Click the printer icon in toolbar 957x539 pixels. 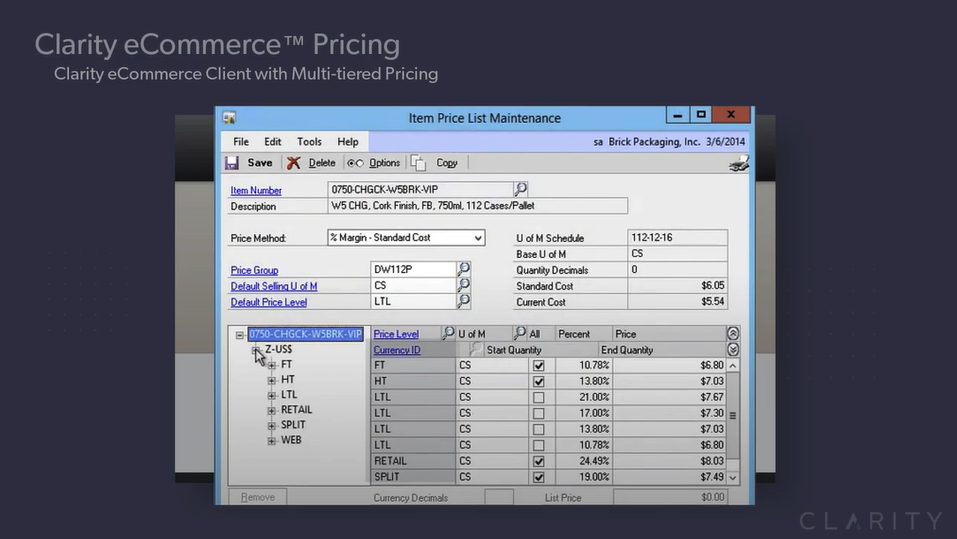pos(739,164)
